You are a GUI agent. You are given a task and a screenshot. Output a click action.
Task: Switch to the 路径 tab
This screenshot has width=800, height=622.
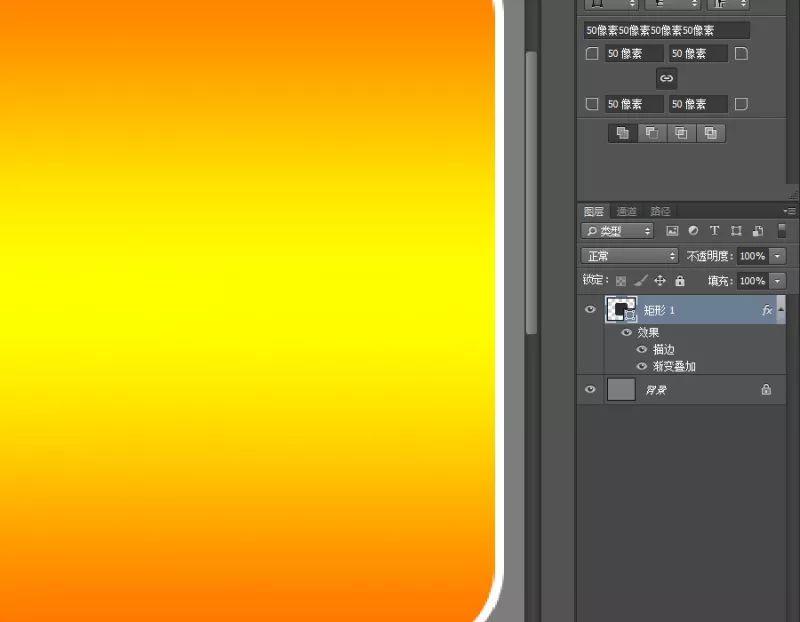tap(660, 211)
